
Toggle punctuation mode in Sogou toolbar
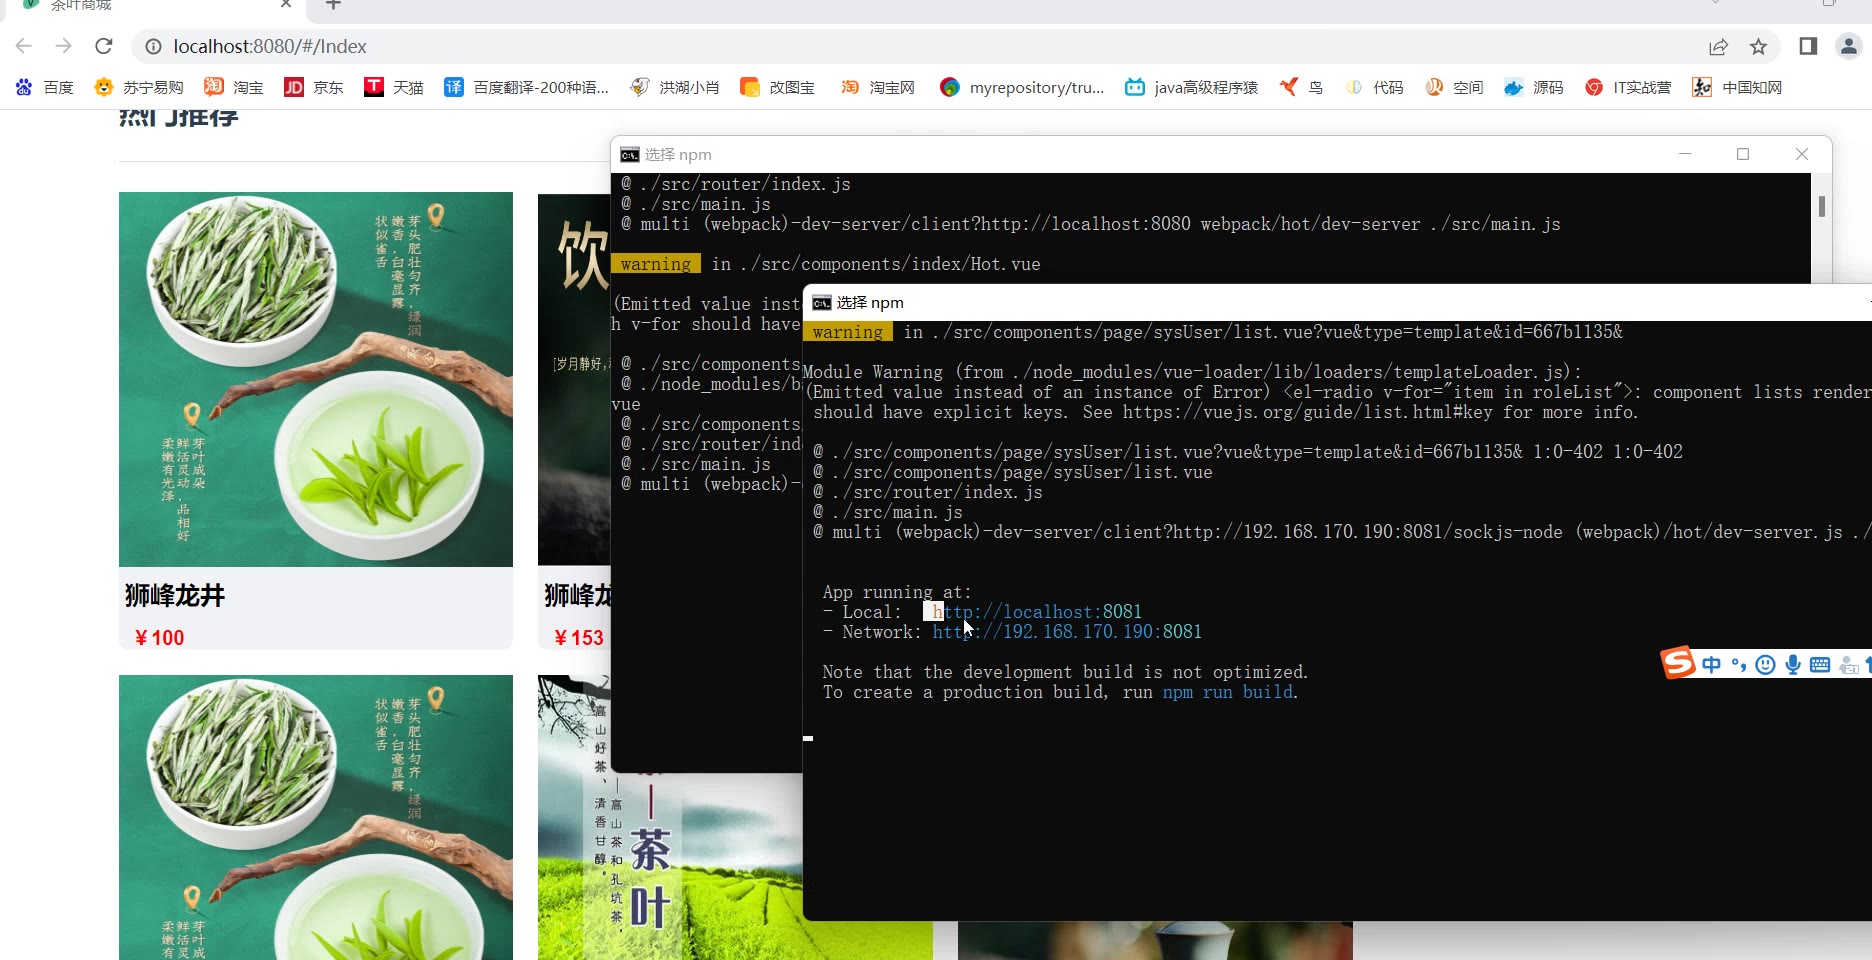(1738, 665)
